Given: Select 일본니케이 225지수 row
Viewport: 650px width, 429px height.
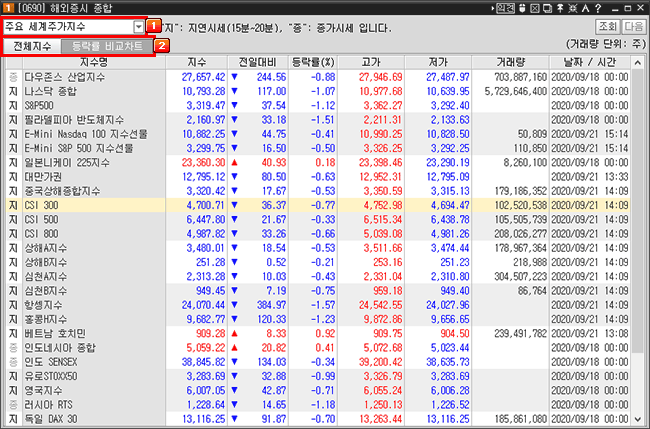Looking at the screenshot, I should click(318, 162).
